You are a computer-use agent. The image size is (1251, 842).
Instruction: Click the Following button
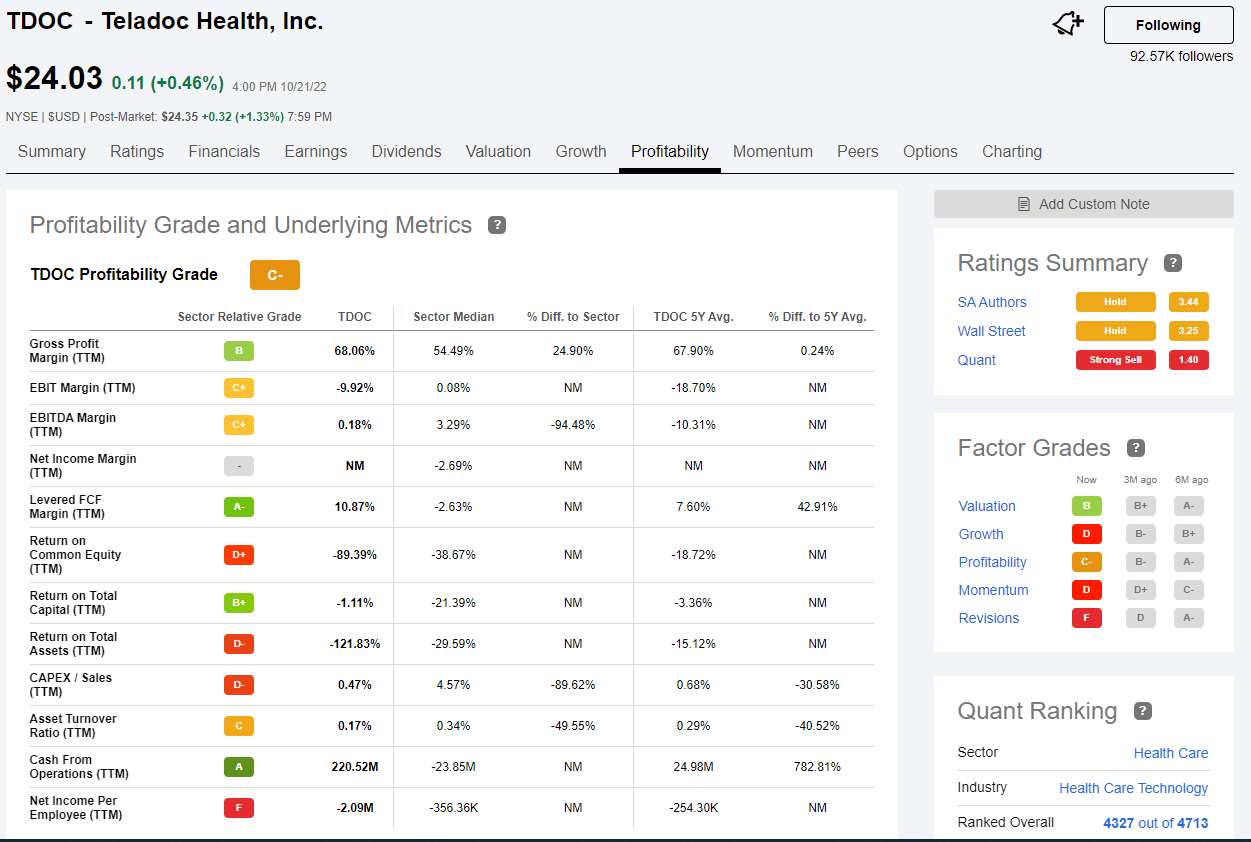(1168, 25)
